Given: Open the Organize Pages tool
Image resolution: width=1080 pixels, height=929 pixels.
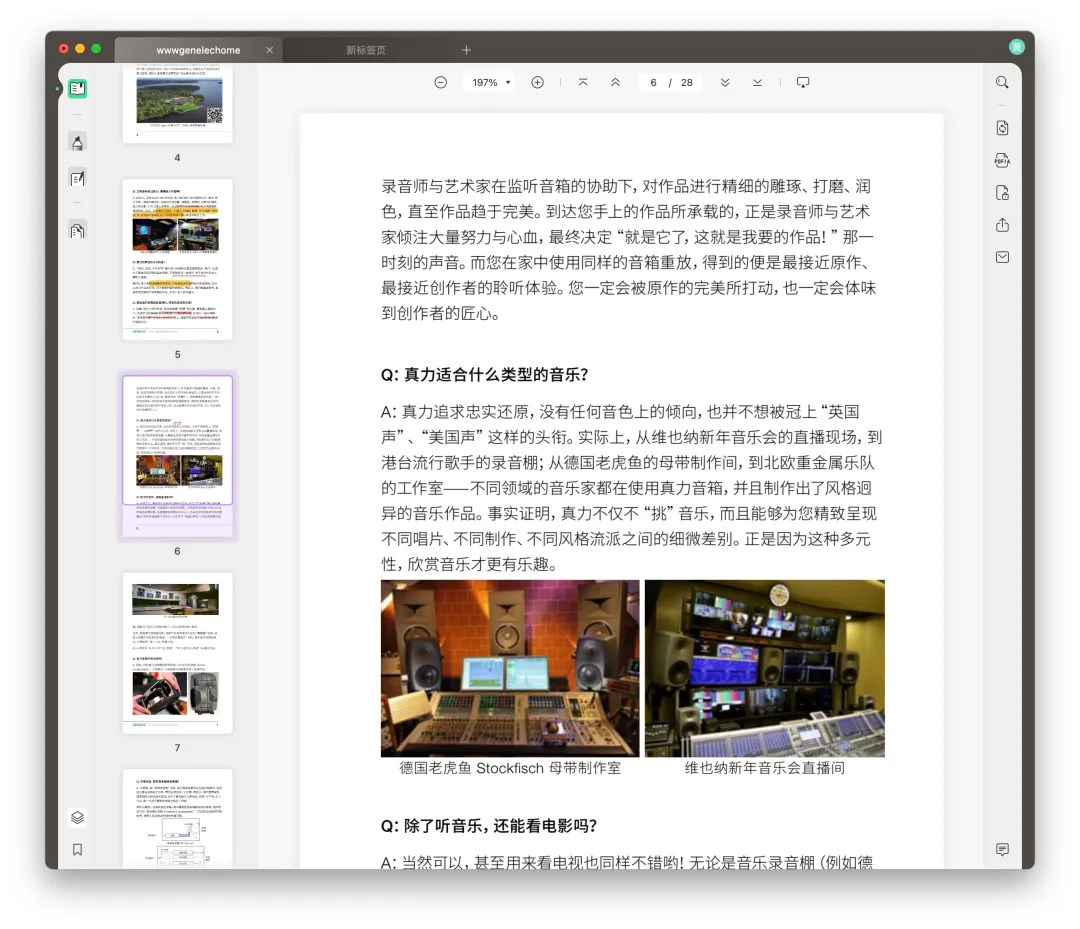Looking at the screenshot, I should pyautogui.click(x=77, y=230).
